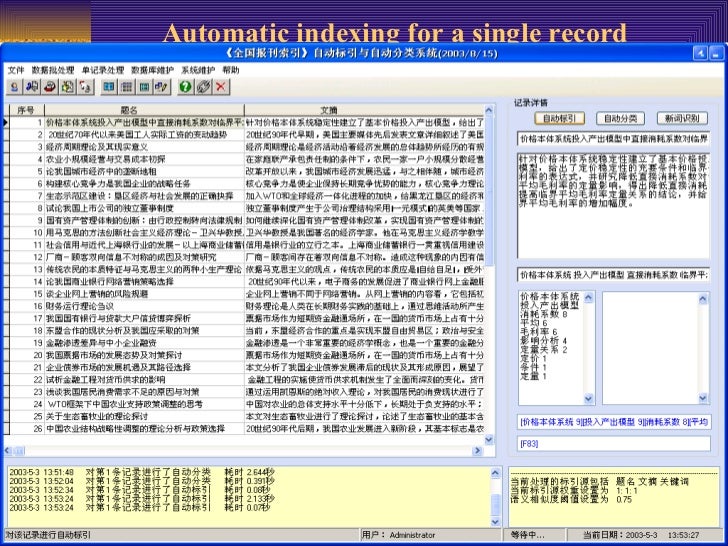Click the pencil edit toolbar icon
The image size is (728, 546).
tap(162, 87)
